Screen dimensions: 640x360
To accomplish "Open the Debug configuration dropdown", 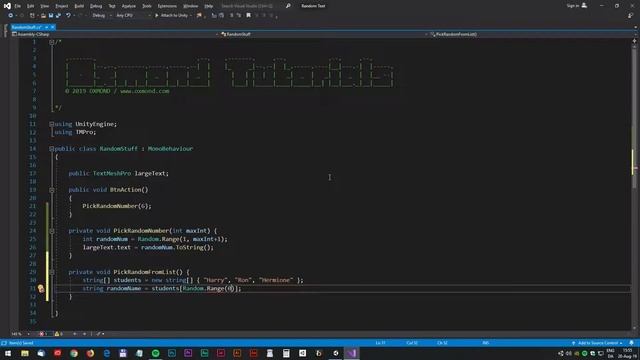I will [x=102, y=16].
